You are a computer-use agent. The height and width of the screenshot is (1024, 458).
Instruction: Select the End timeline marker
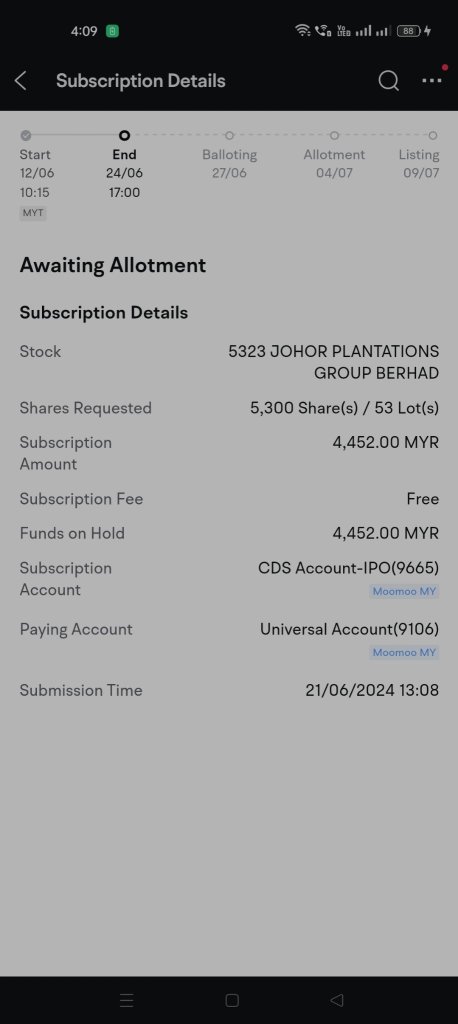pos(124,135)
